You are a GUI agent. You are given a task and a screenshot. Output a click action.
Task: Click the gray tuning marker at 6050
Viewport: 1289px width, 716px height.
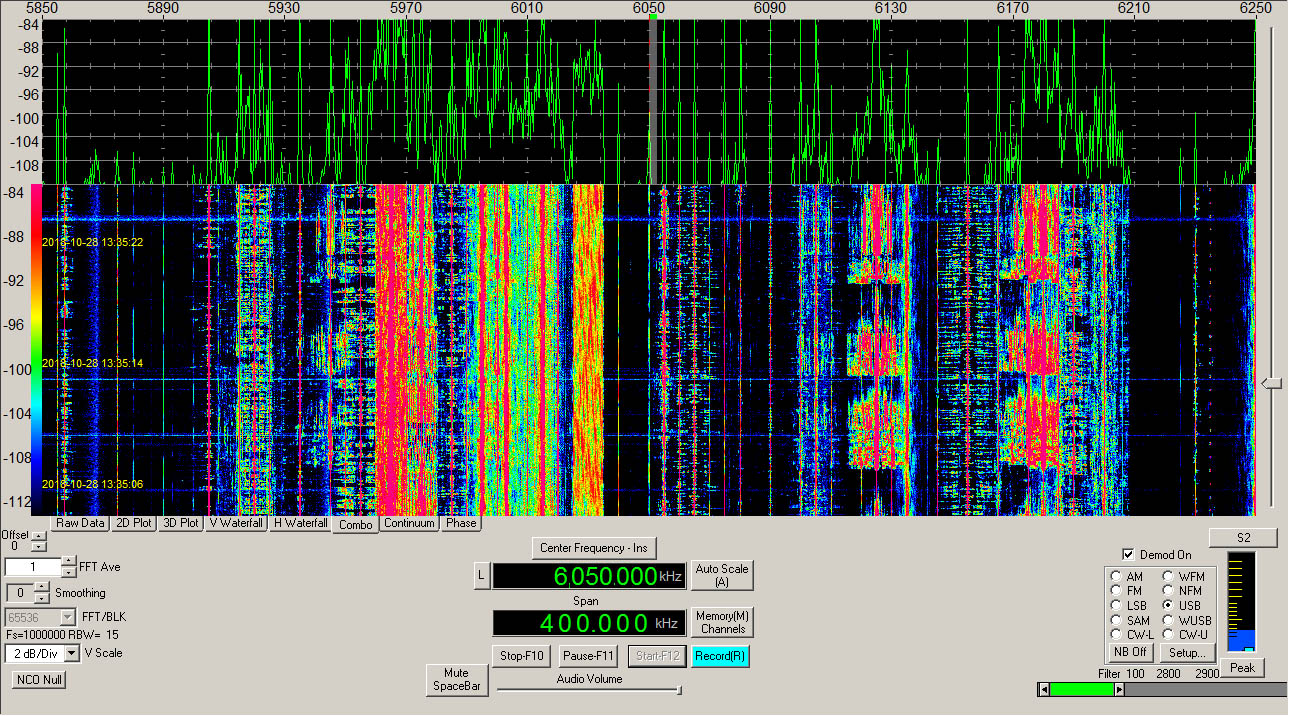coord(653,101)
